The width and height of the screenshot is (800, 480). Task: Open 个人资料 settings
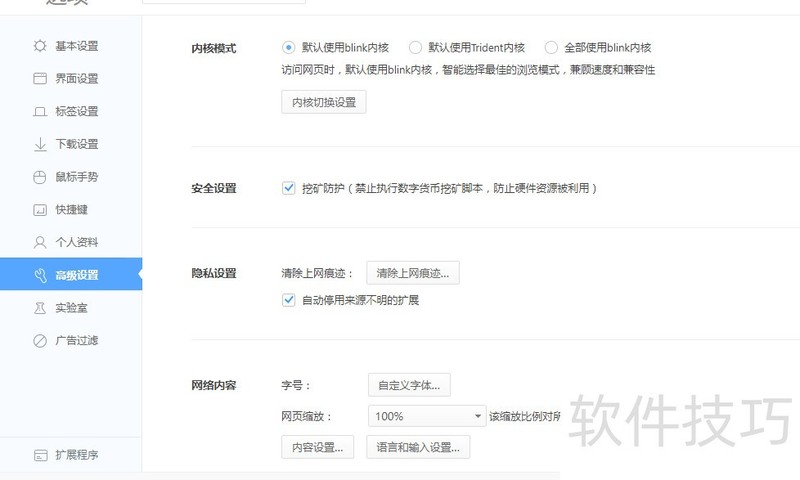click(x=77, y=242)
